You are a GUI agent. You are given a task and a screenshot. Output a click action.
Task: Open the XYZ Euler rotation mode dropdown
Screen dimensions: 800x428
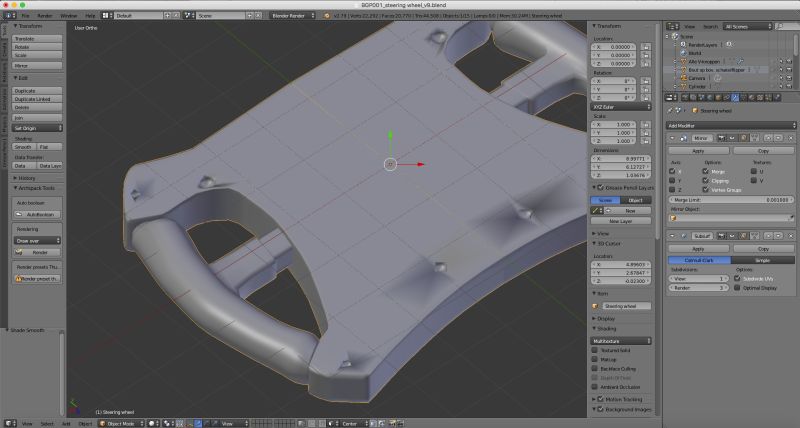tap(621, 107)
